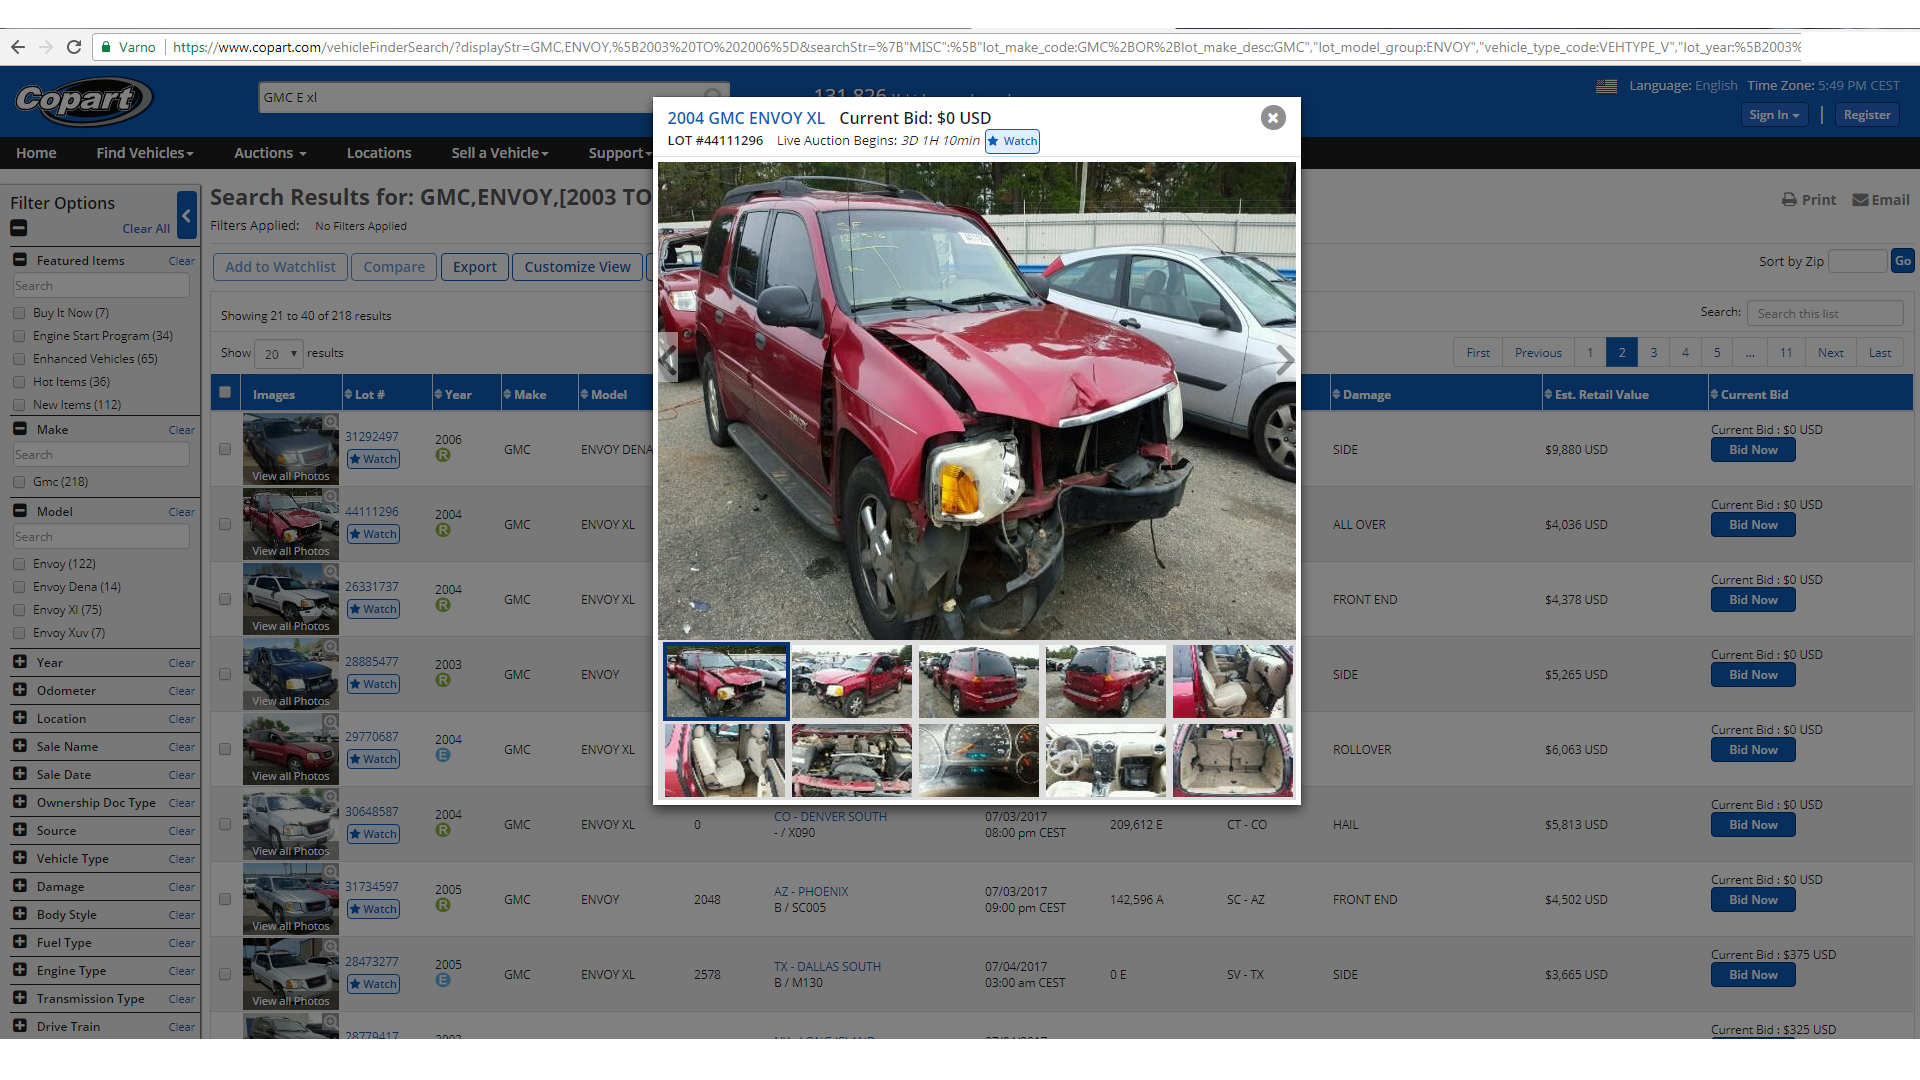
Task: Expand the Fuel Type filter section
Action: [x=19, y=942]
